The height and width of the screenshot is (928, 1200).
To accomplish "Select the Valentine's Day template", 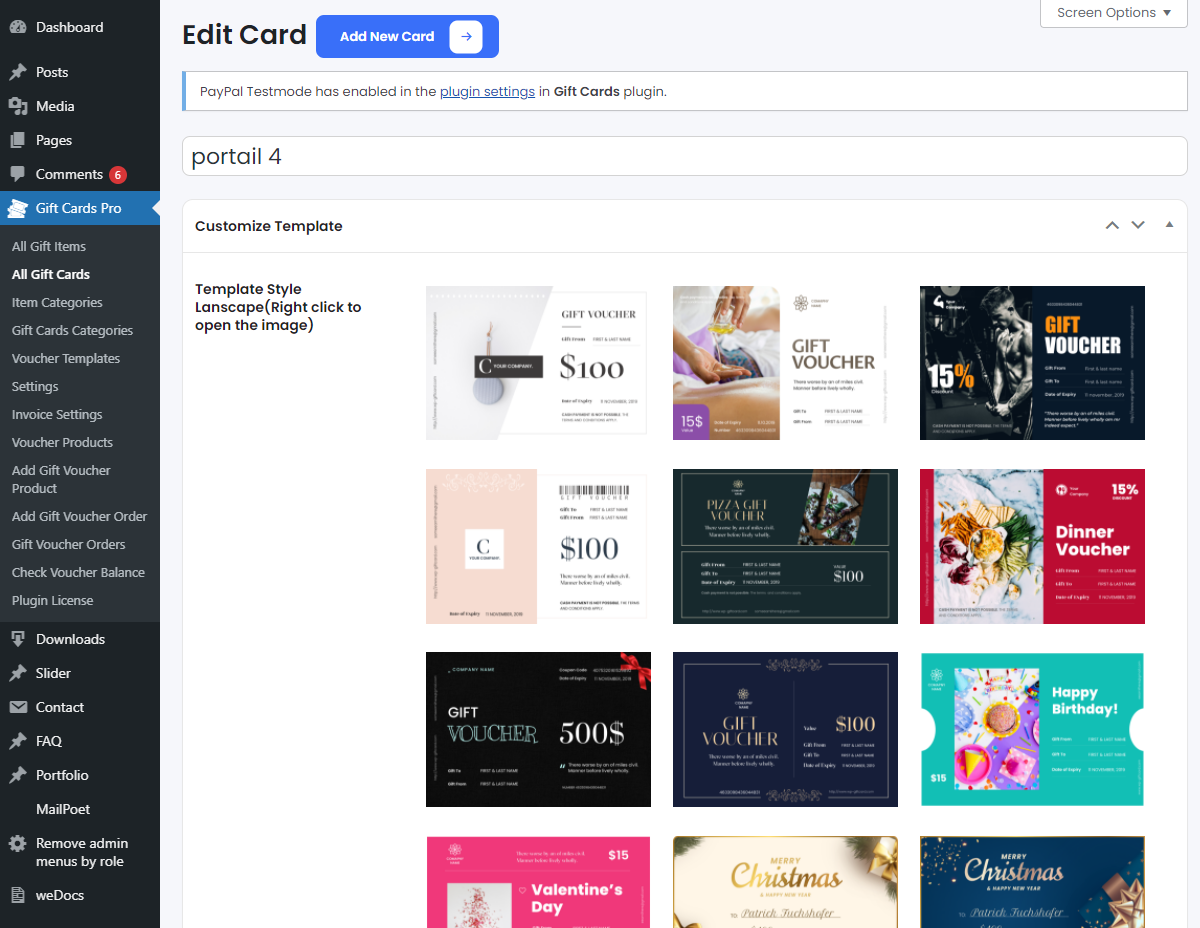I will pyautogui.click(x=538, y=882).
